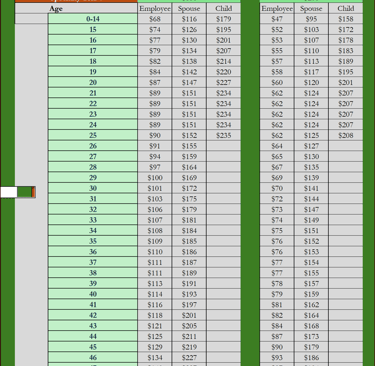The width and height of the screenshot is (375, 366).
Task: Click the age 30 label cell
Action: point(93,188)
